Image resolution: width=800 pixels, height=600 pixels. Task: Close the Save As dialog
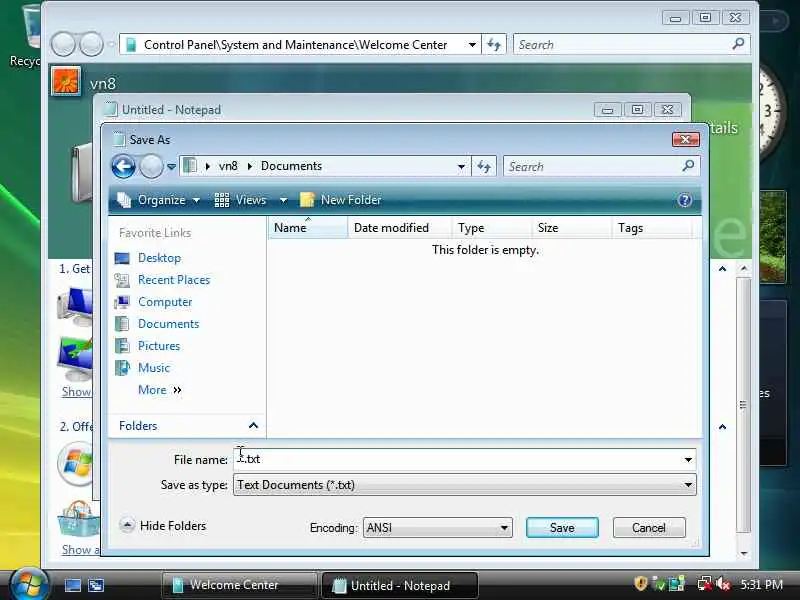pyautogui.click(x=685, y=139)
